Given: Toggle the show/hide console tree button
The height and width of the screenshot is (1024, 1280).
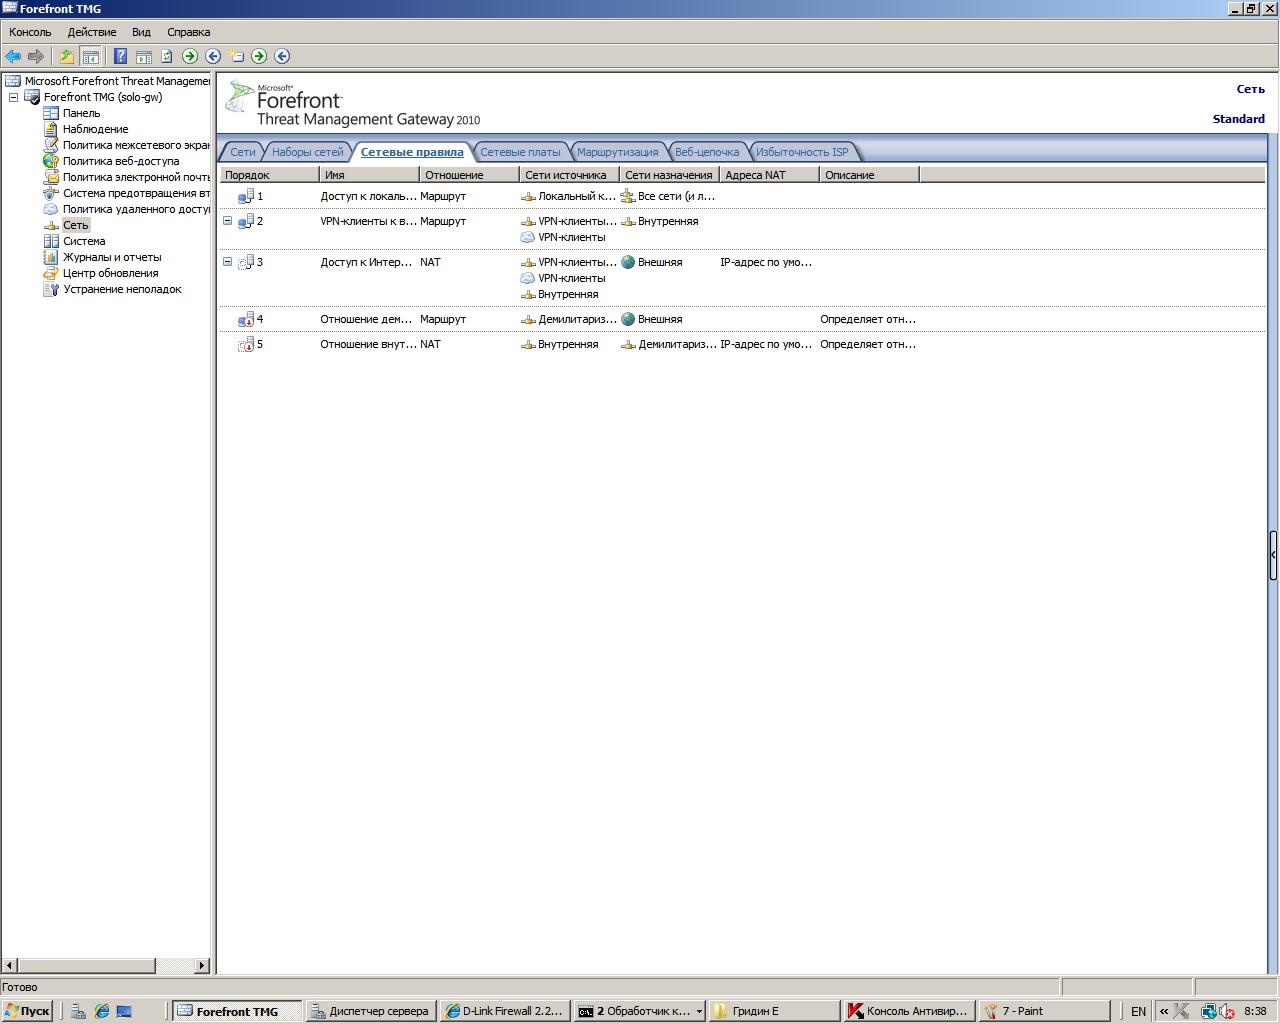Looking at the screenshot, I should point(90,56).
